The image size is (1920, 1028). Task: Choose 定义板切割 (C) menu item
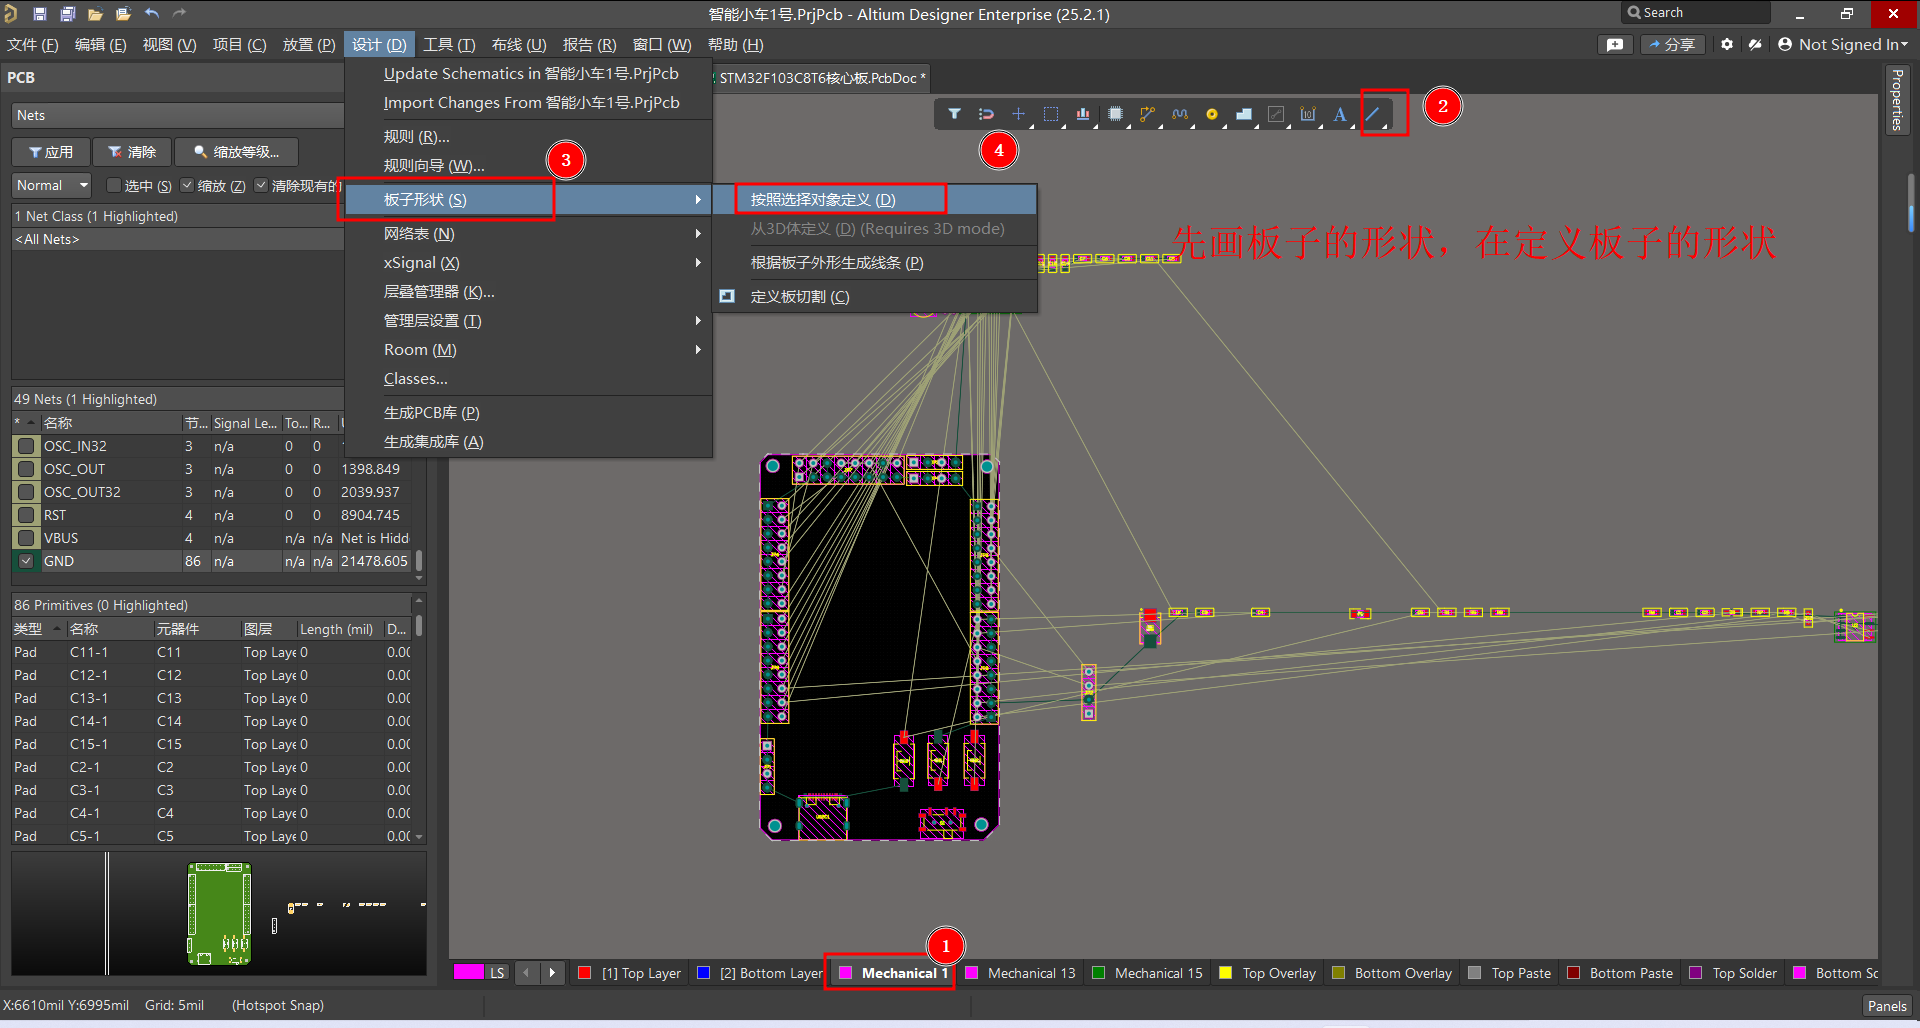875,296
